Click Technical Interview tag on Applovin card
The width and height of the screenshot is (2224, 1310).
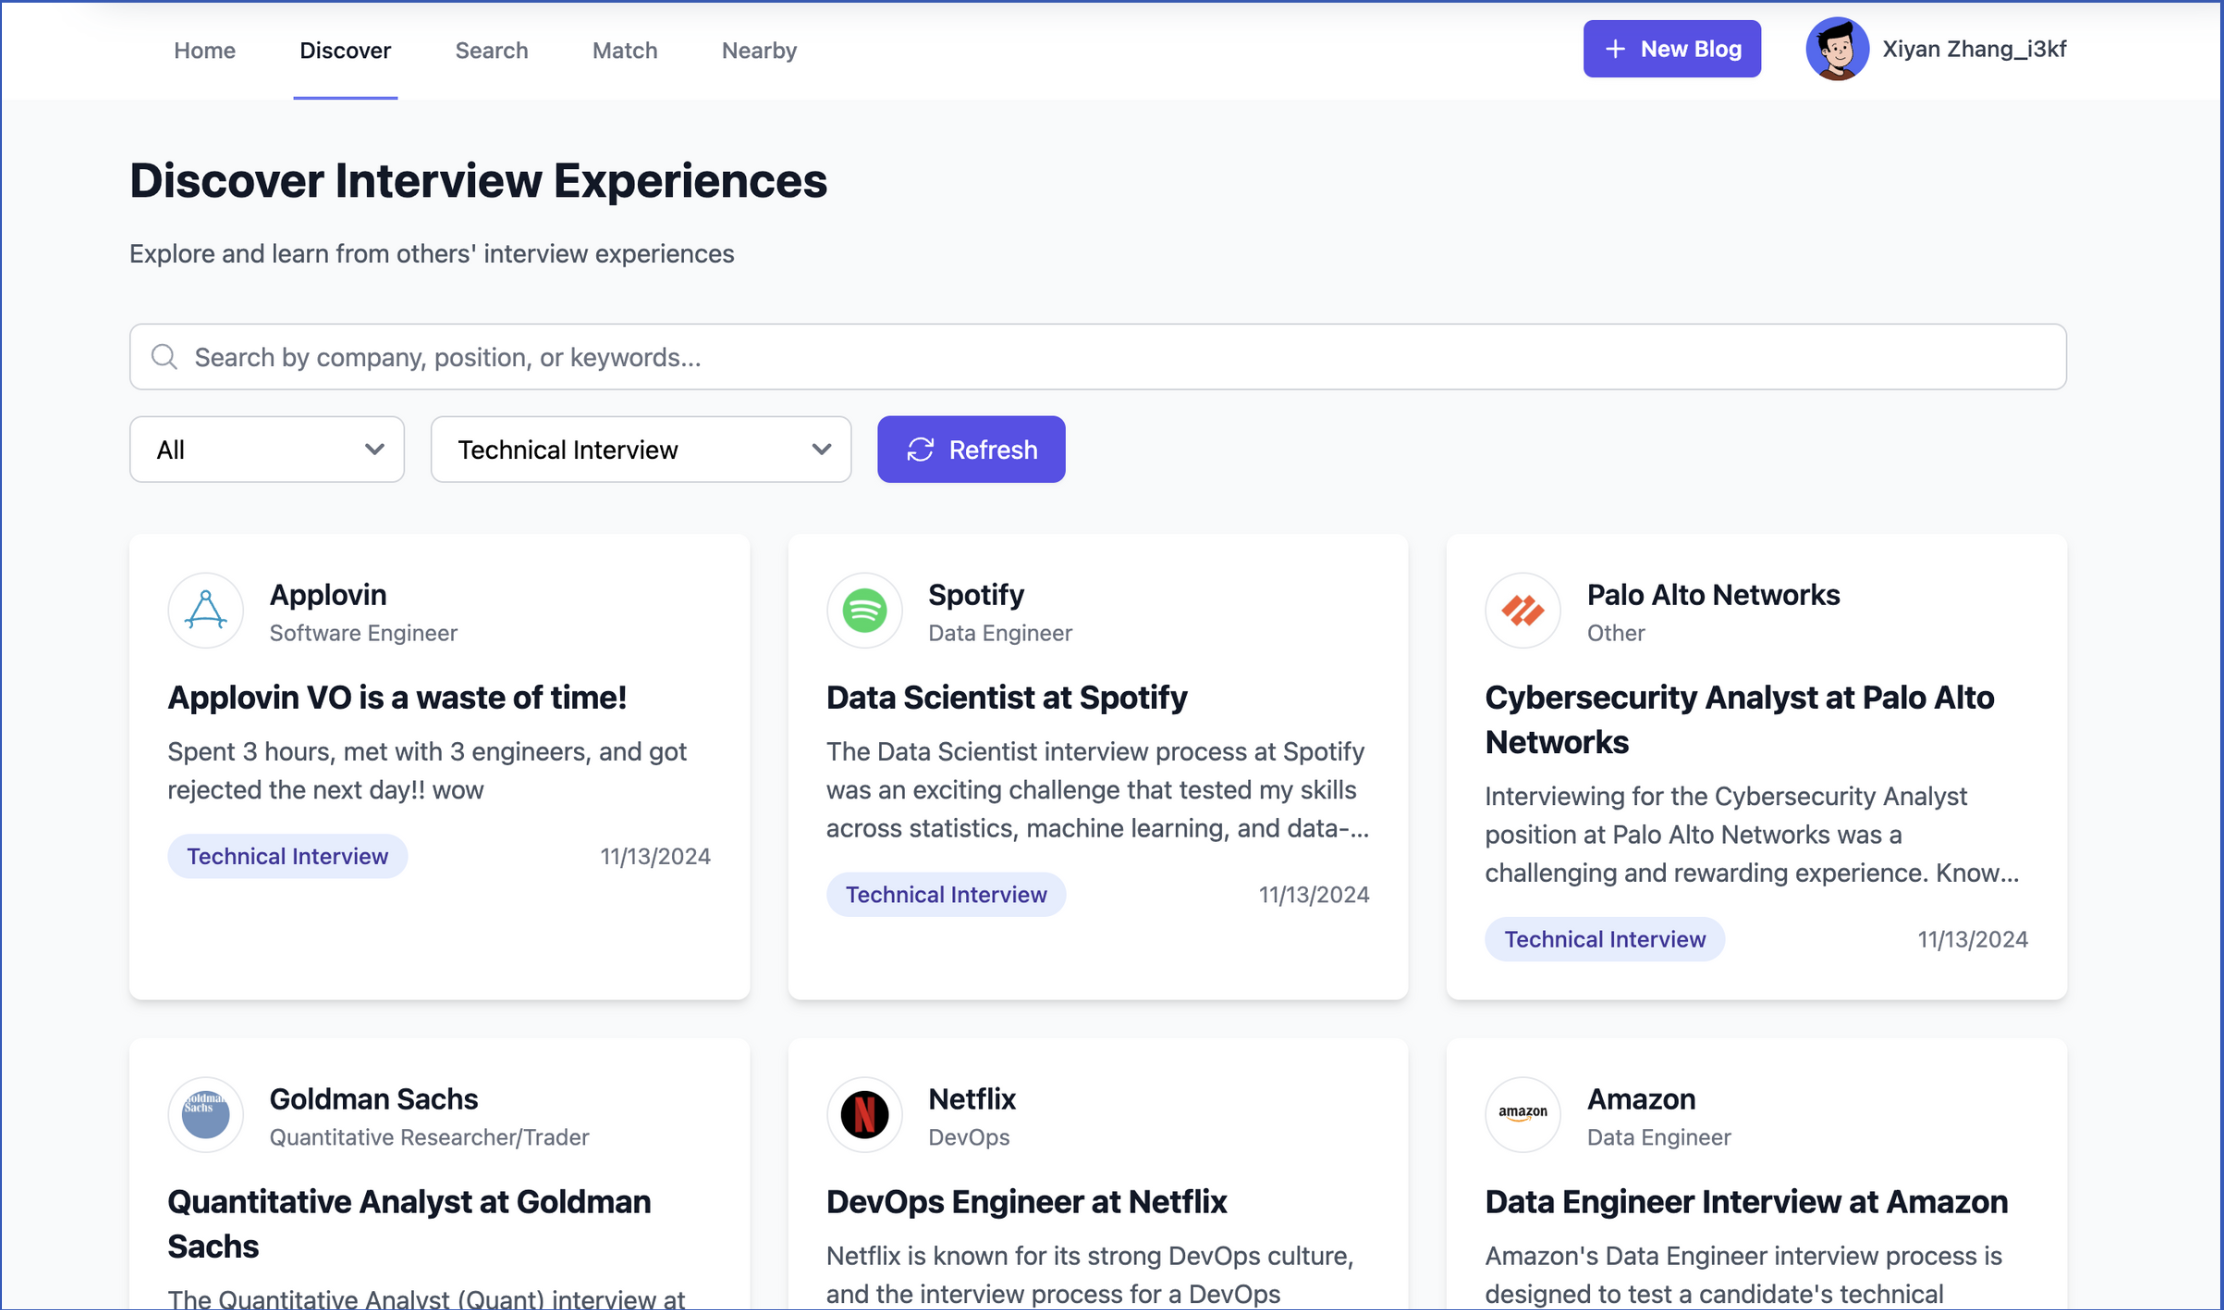pos(287,856)
